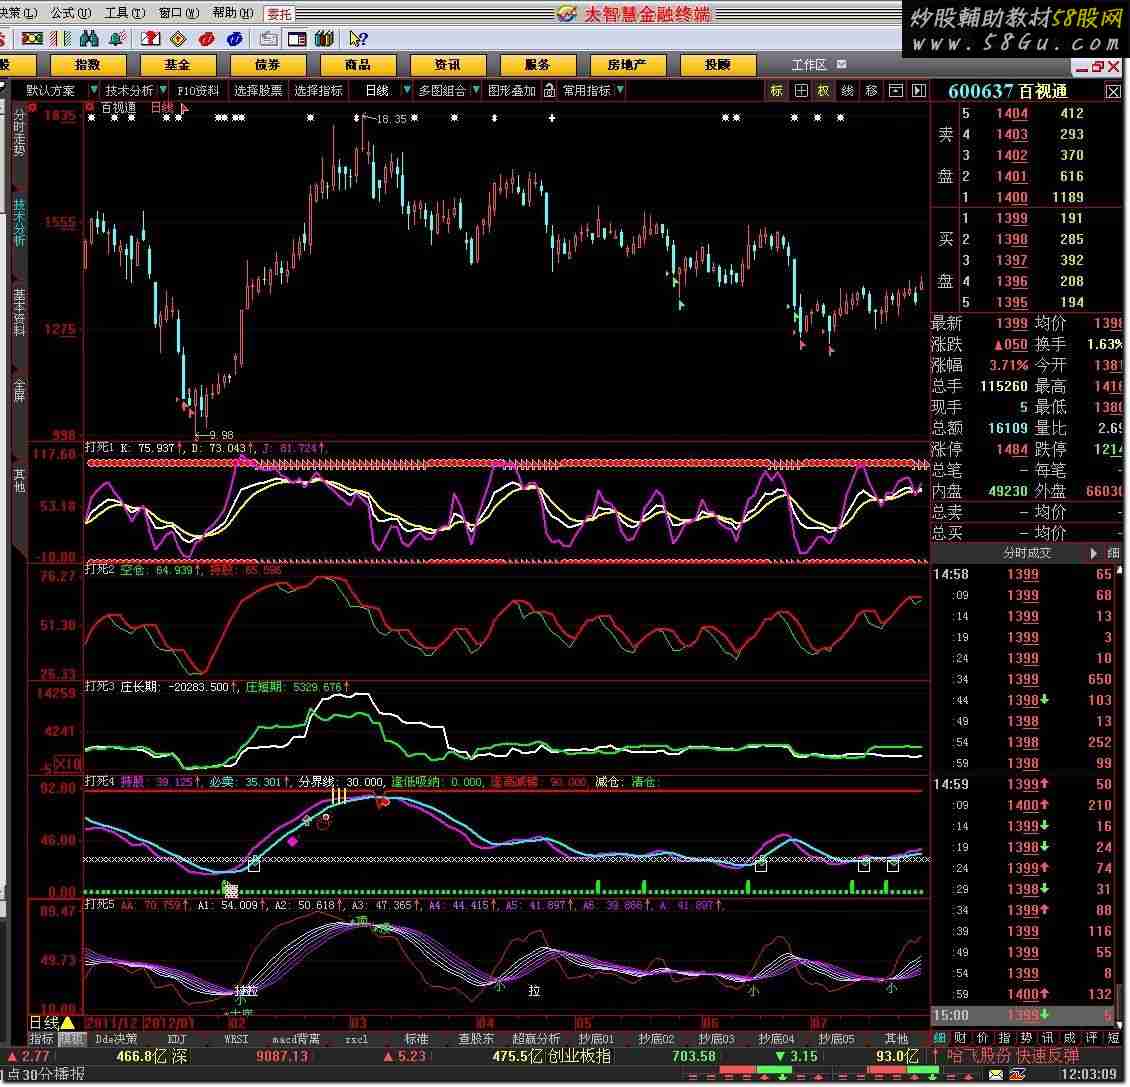Switch to the 抄底01 indicator tab
This screenshot has height=1087, width=1130.
pos(596,1039)
